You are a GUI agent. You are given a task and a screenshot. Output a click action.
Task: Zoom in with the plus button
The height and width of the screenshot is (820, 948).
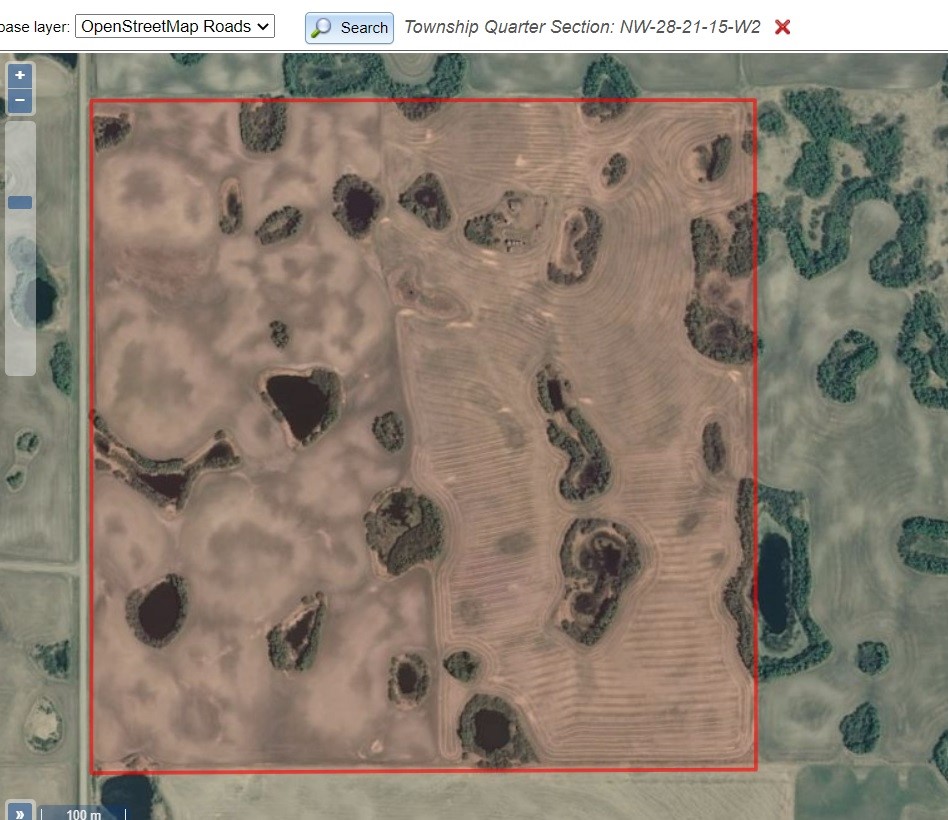click(x=20, y=75)
